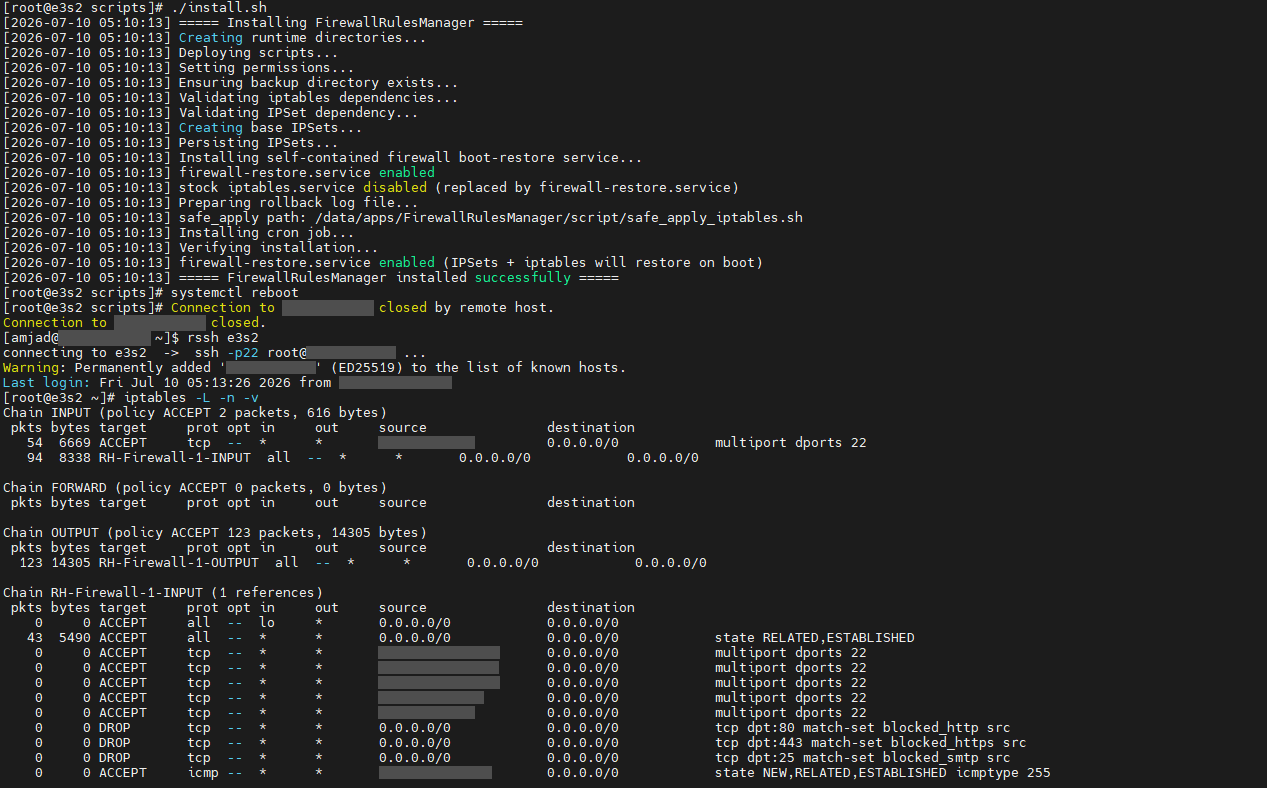Select '14305' bytes value in OUTPUT rule row
1267x788 pixels.
[71, 562]
